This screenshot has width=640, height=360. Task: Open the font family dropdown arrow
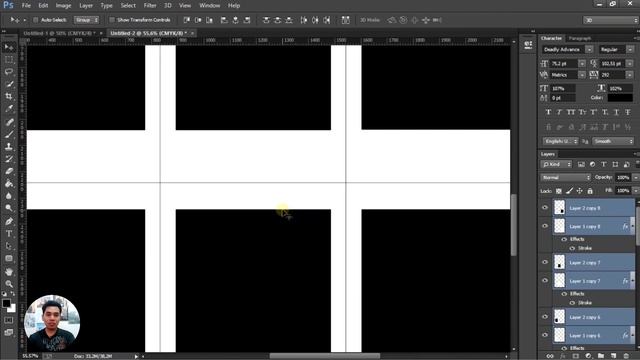pyautogui.click(x=589, y=49)
